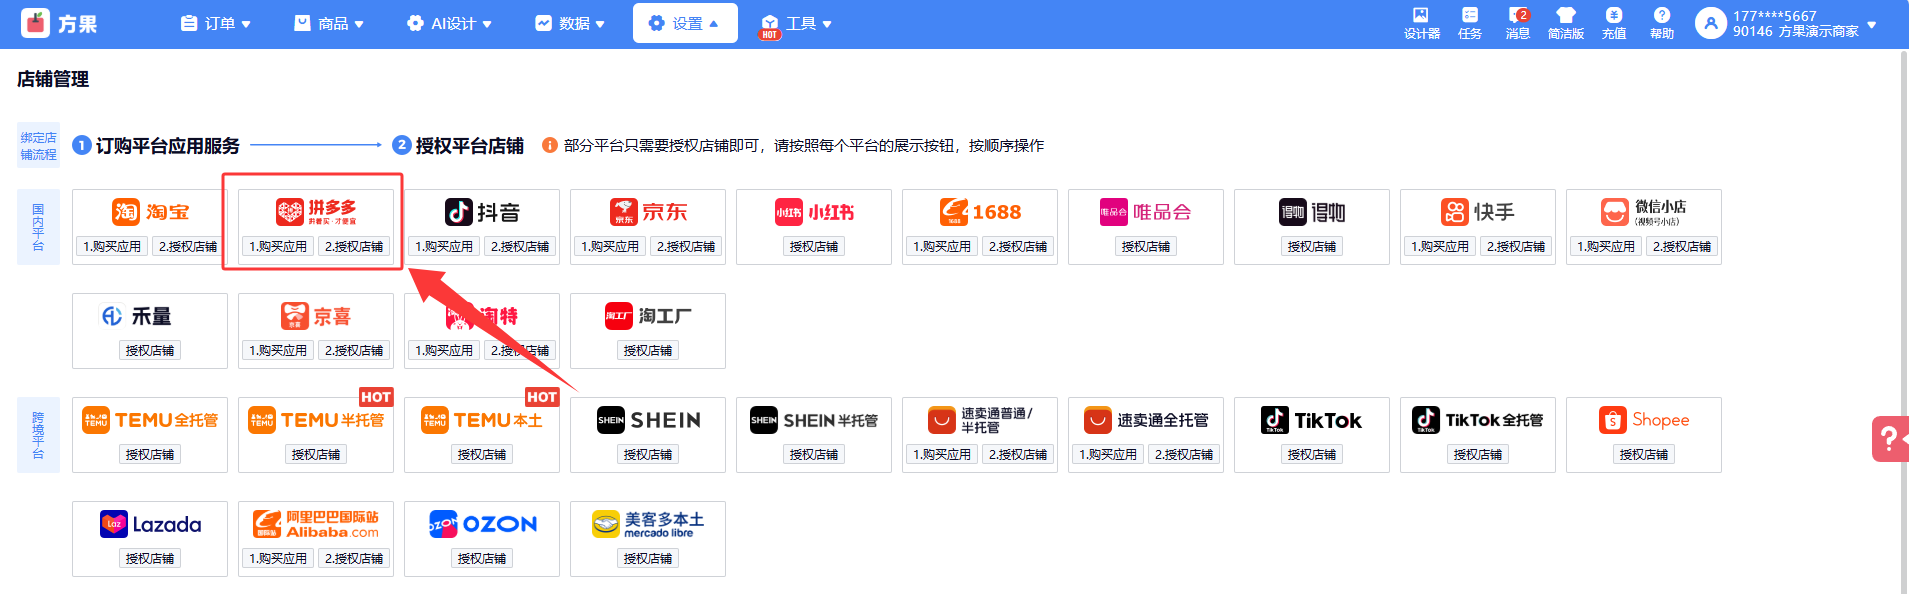The height and width of the screenshot is (594, 1909).
Task: Click the 充值 recharge icon
Action: (x=1613, y=22)
